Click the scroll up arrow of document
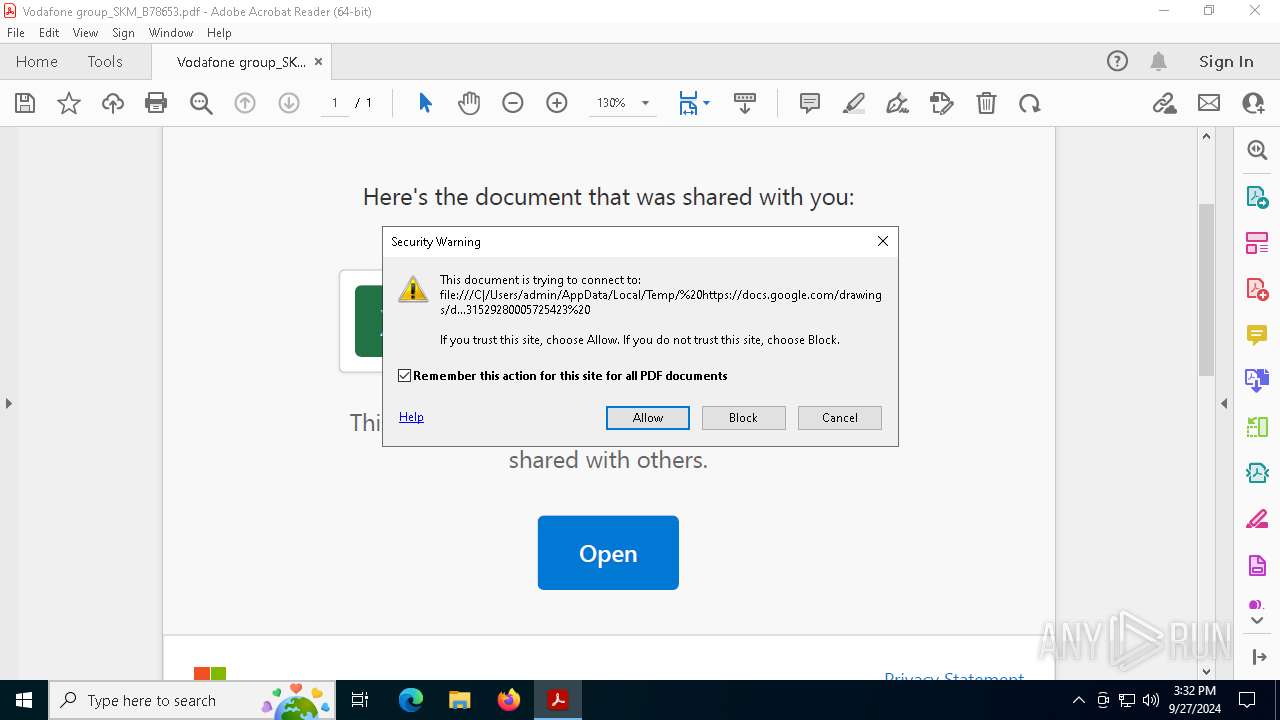Image resolution: width=1280 pixels, height=720 pixels. pyautogui.click(x=1206, y=136)
